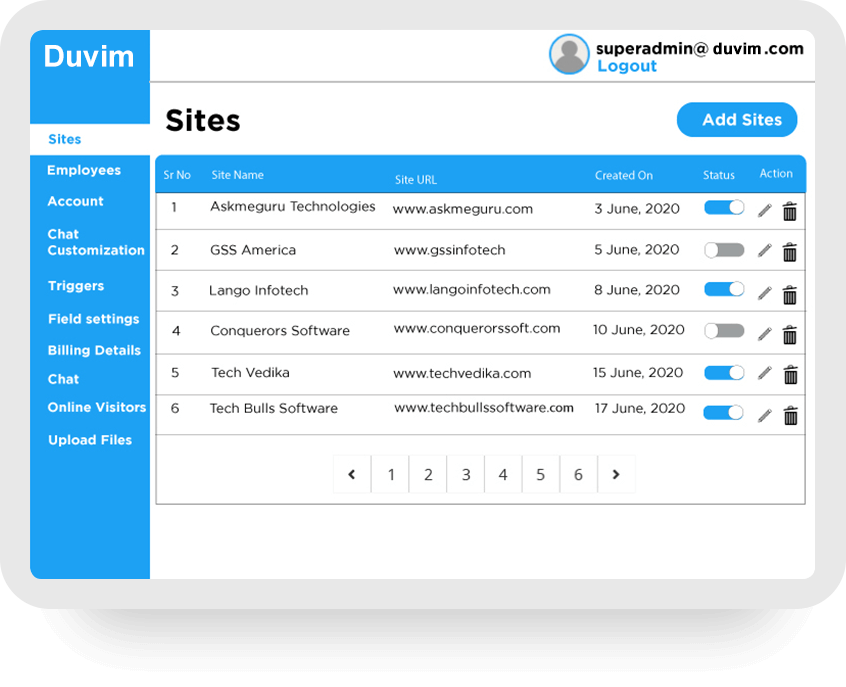Click the Created On column header

pyautogui.click(x=624, y=175)
